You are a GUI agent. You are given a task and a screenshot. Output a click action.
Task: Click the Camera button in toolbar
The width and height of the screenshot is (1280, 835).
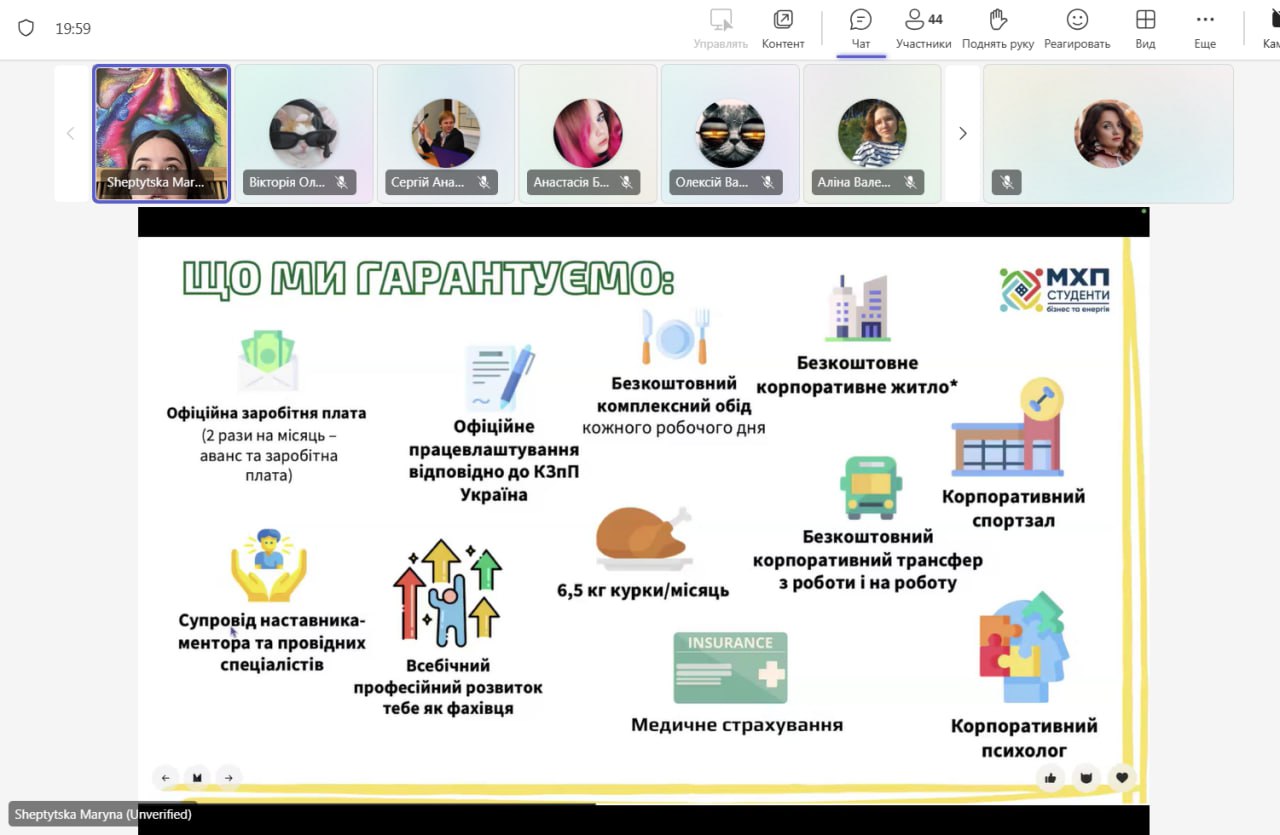(x=1271, y=29)
